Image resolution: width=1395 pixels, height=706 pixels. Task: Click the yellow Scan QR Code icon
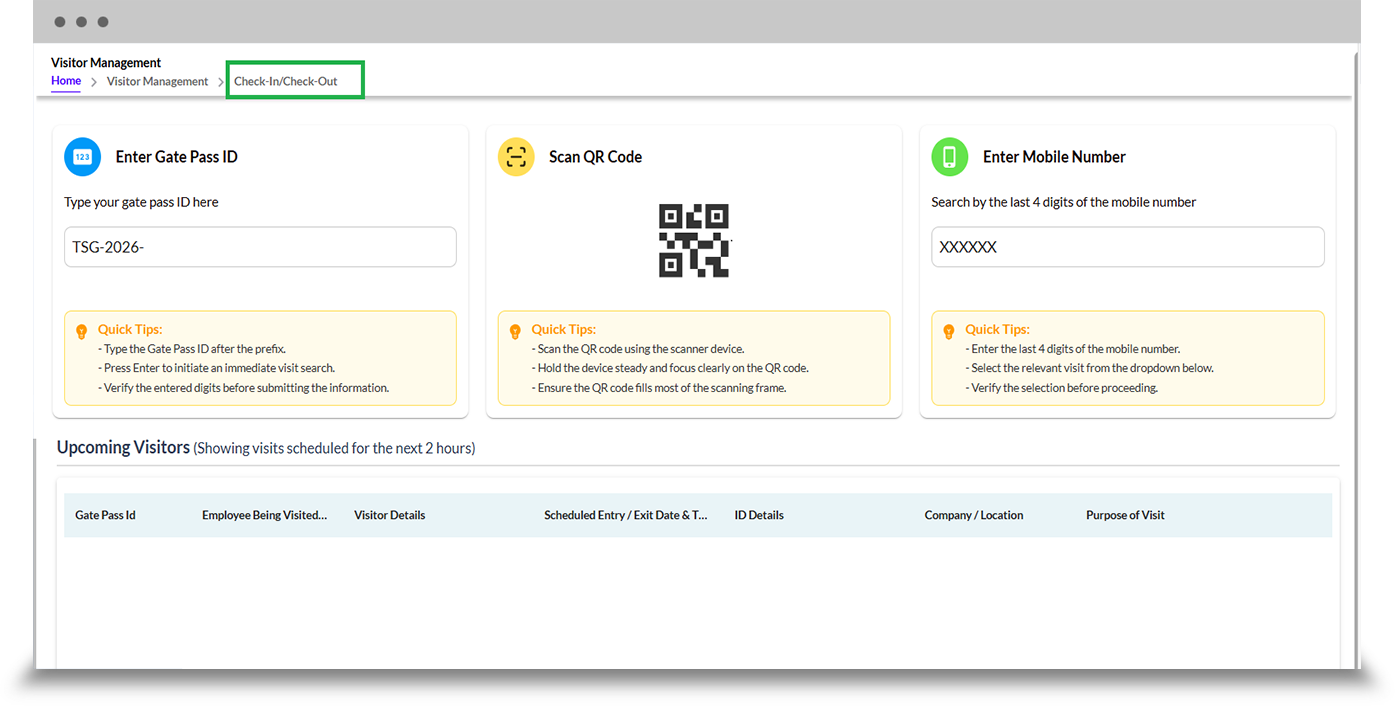pyautogui.click(x=516, y=157)
